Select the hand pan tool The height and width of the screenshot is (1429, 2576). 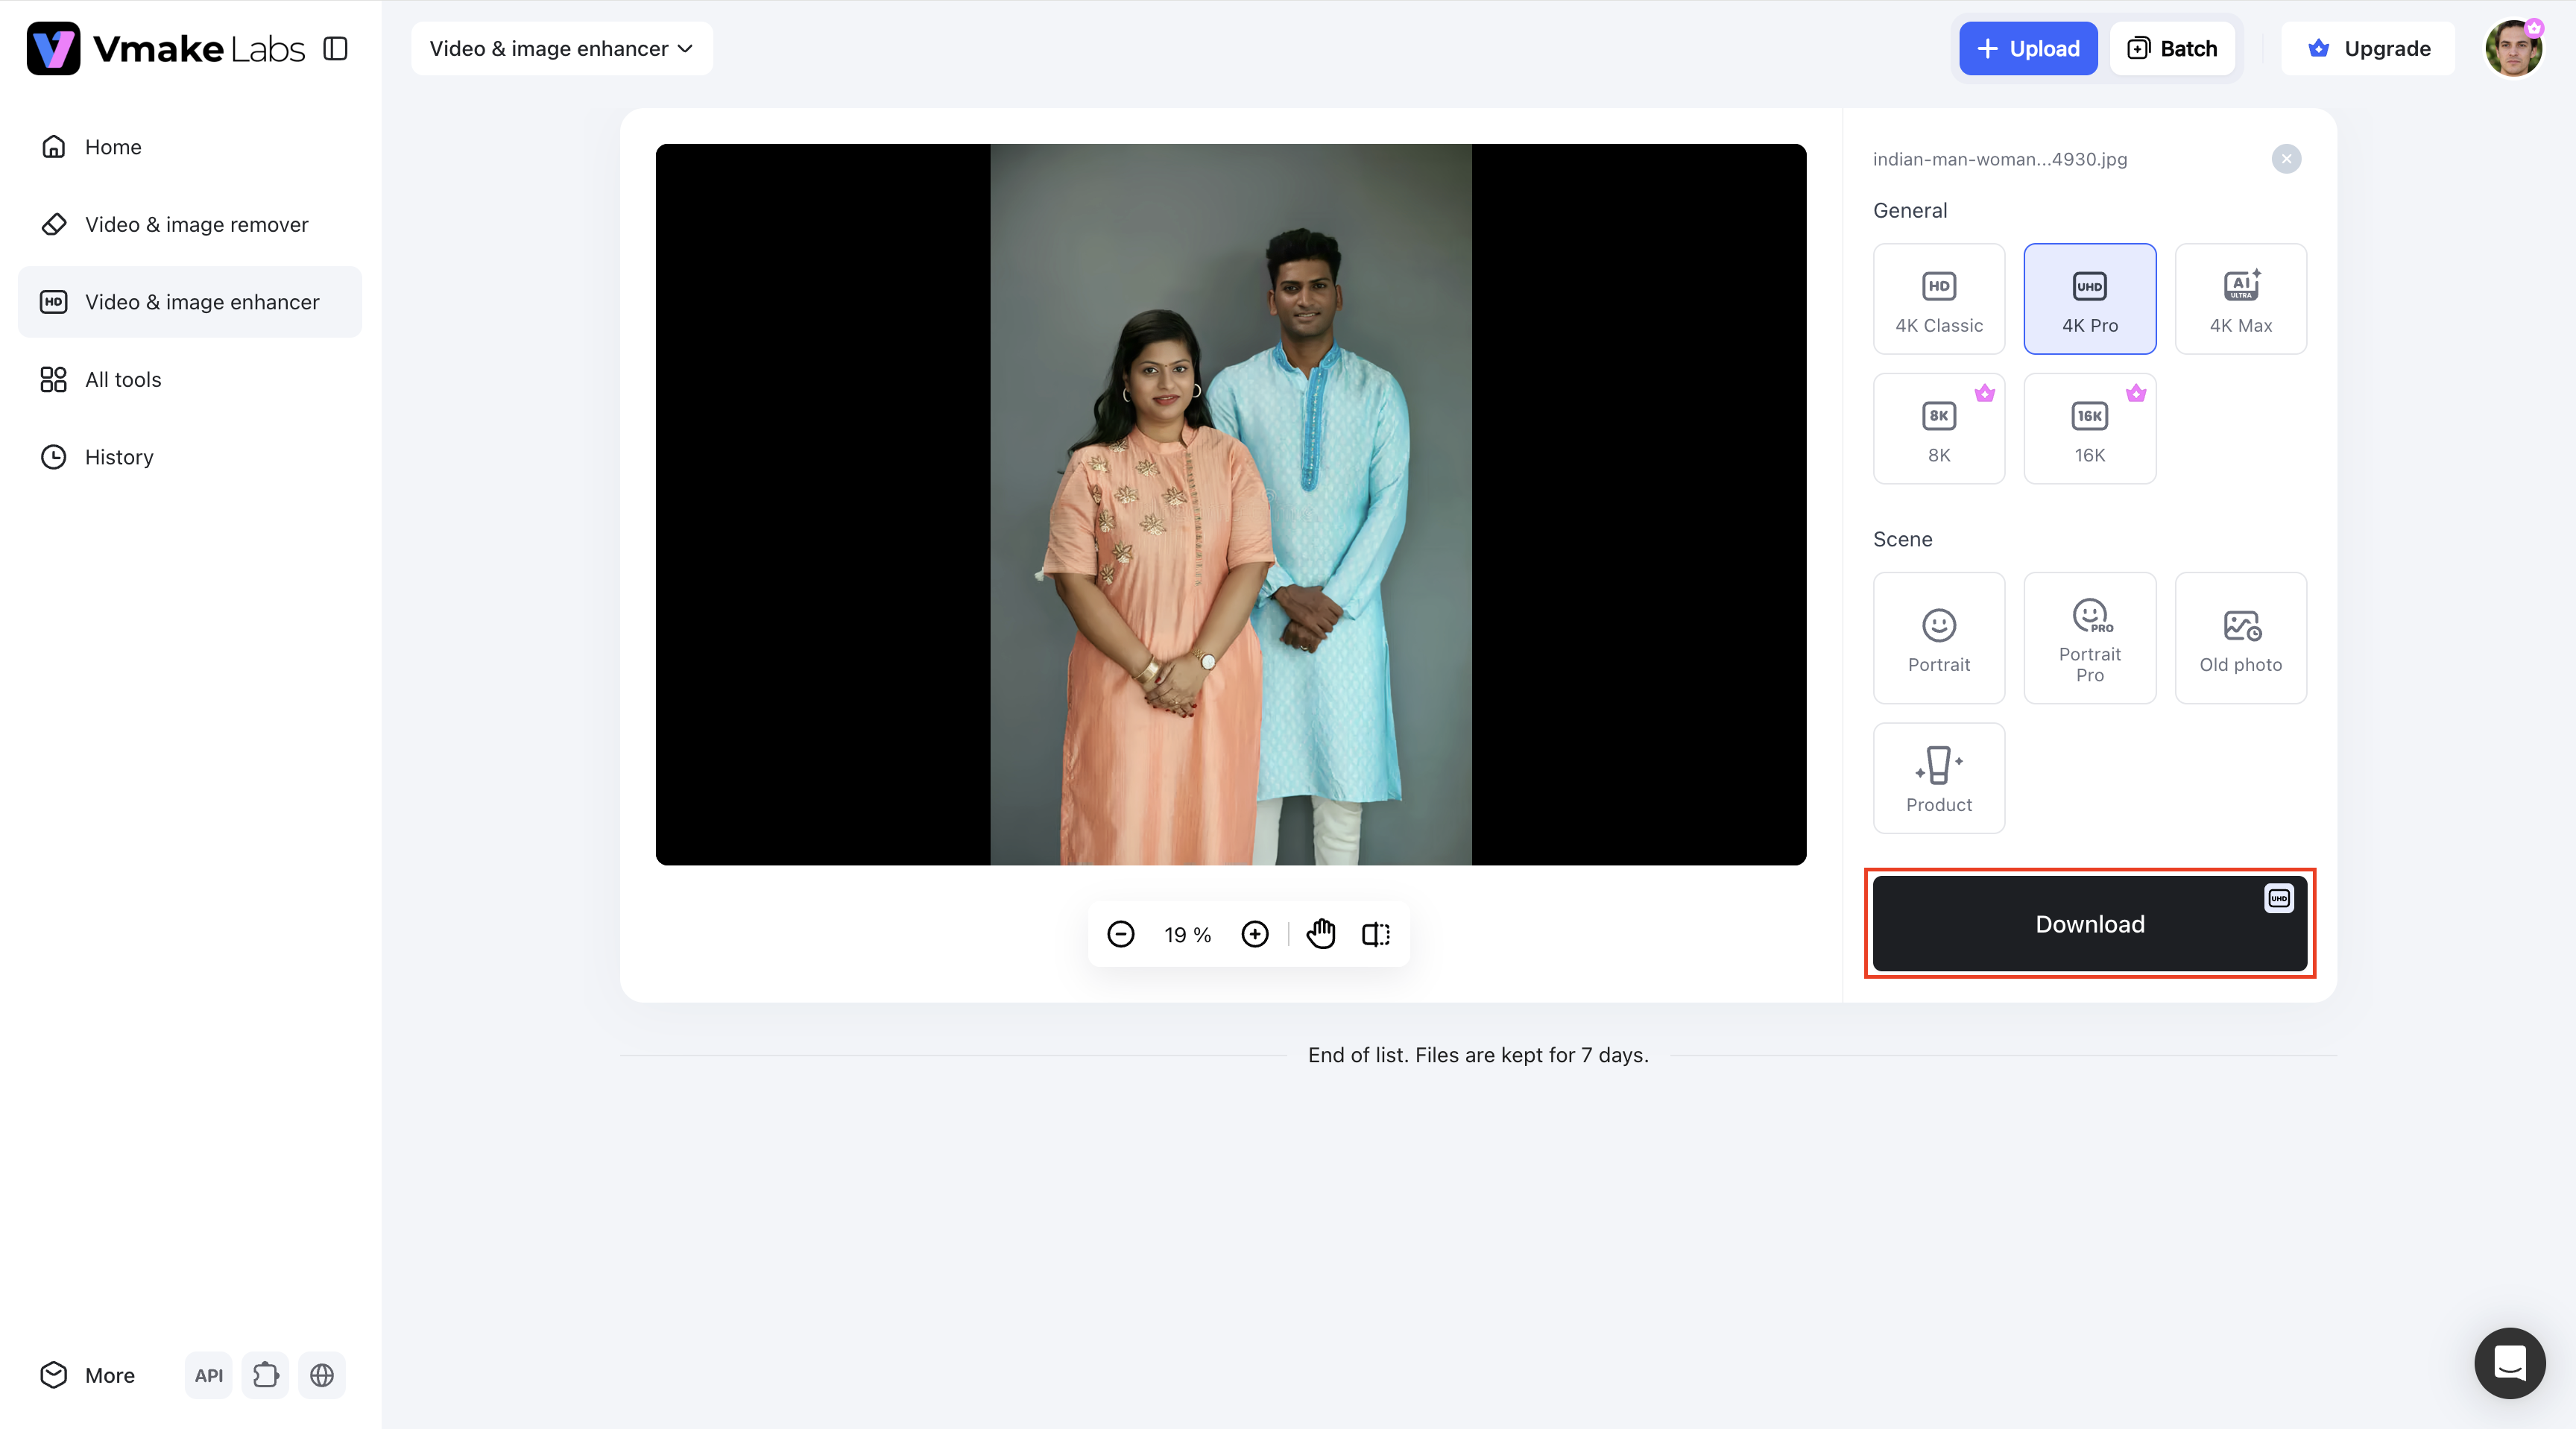pyautogui.click(x=1321, y=934)
